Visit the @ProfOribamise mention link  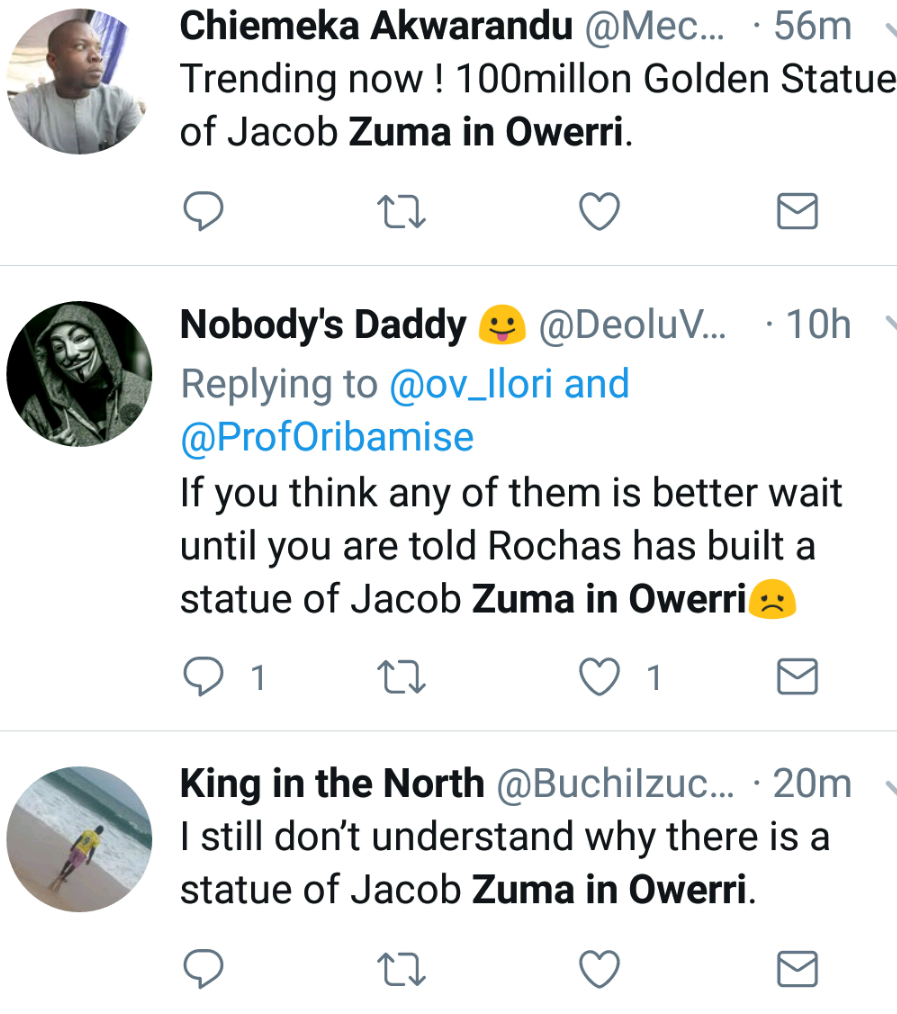327,437
